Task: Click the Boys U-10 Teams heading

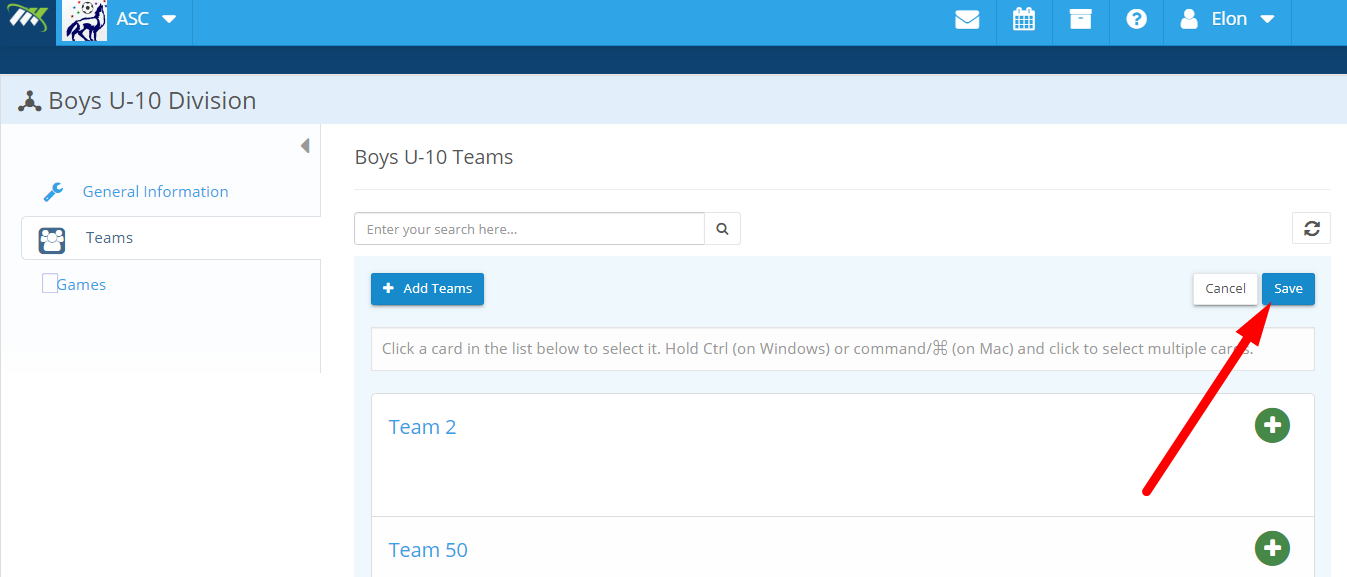Action: pos(434,157)
